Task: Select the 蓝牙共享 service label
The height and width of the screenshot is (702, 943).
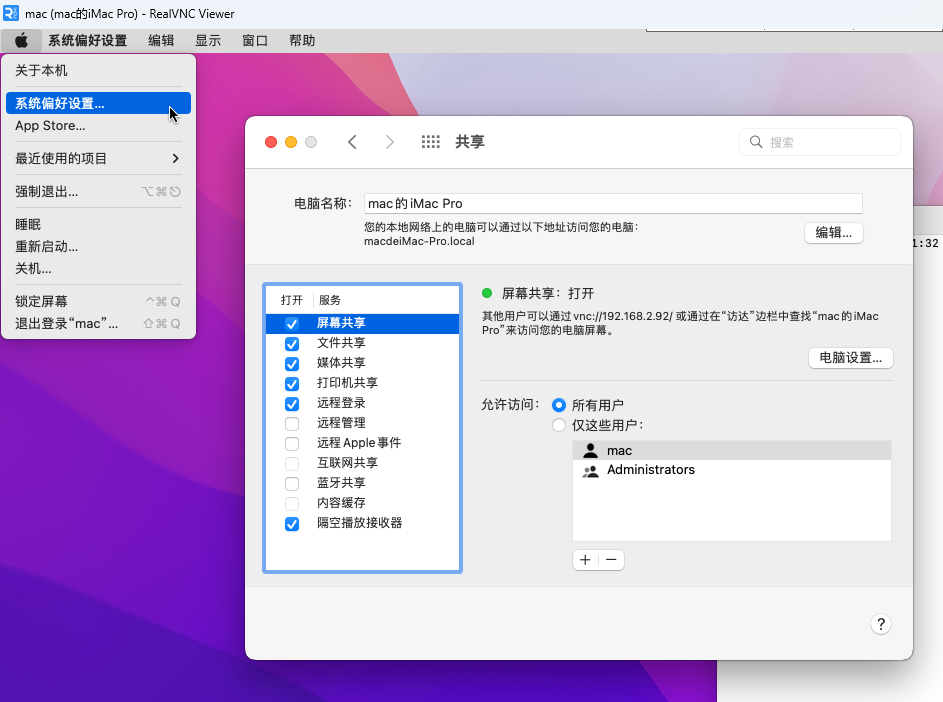Action: pyautogui.click(x=341, y=483)
